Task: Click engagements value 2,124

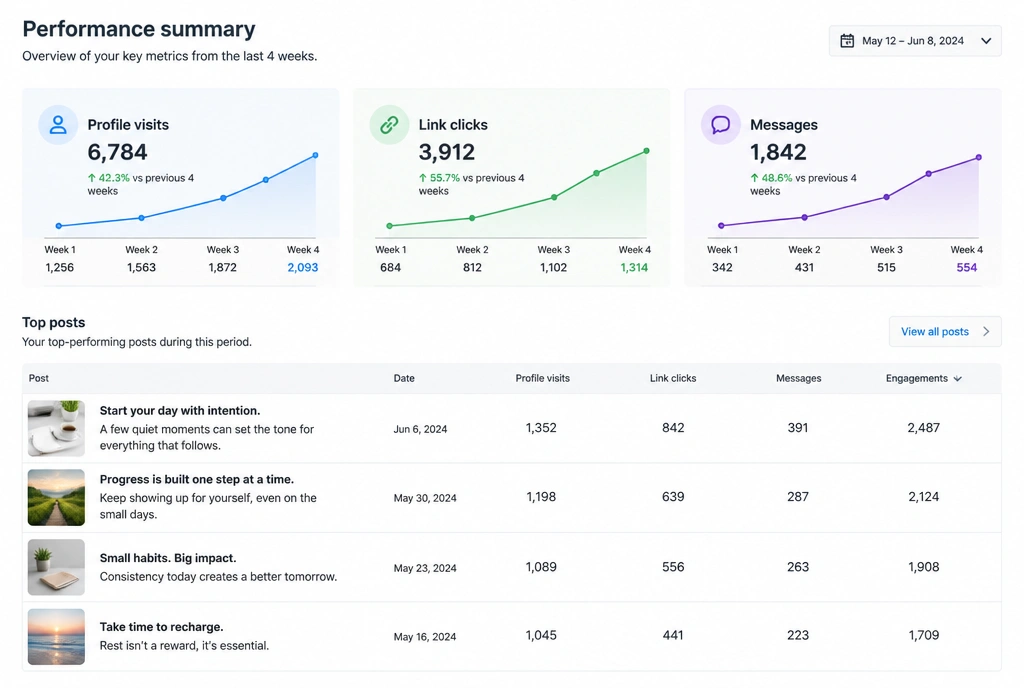Action: pos(923,497)
